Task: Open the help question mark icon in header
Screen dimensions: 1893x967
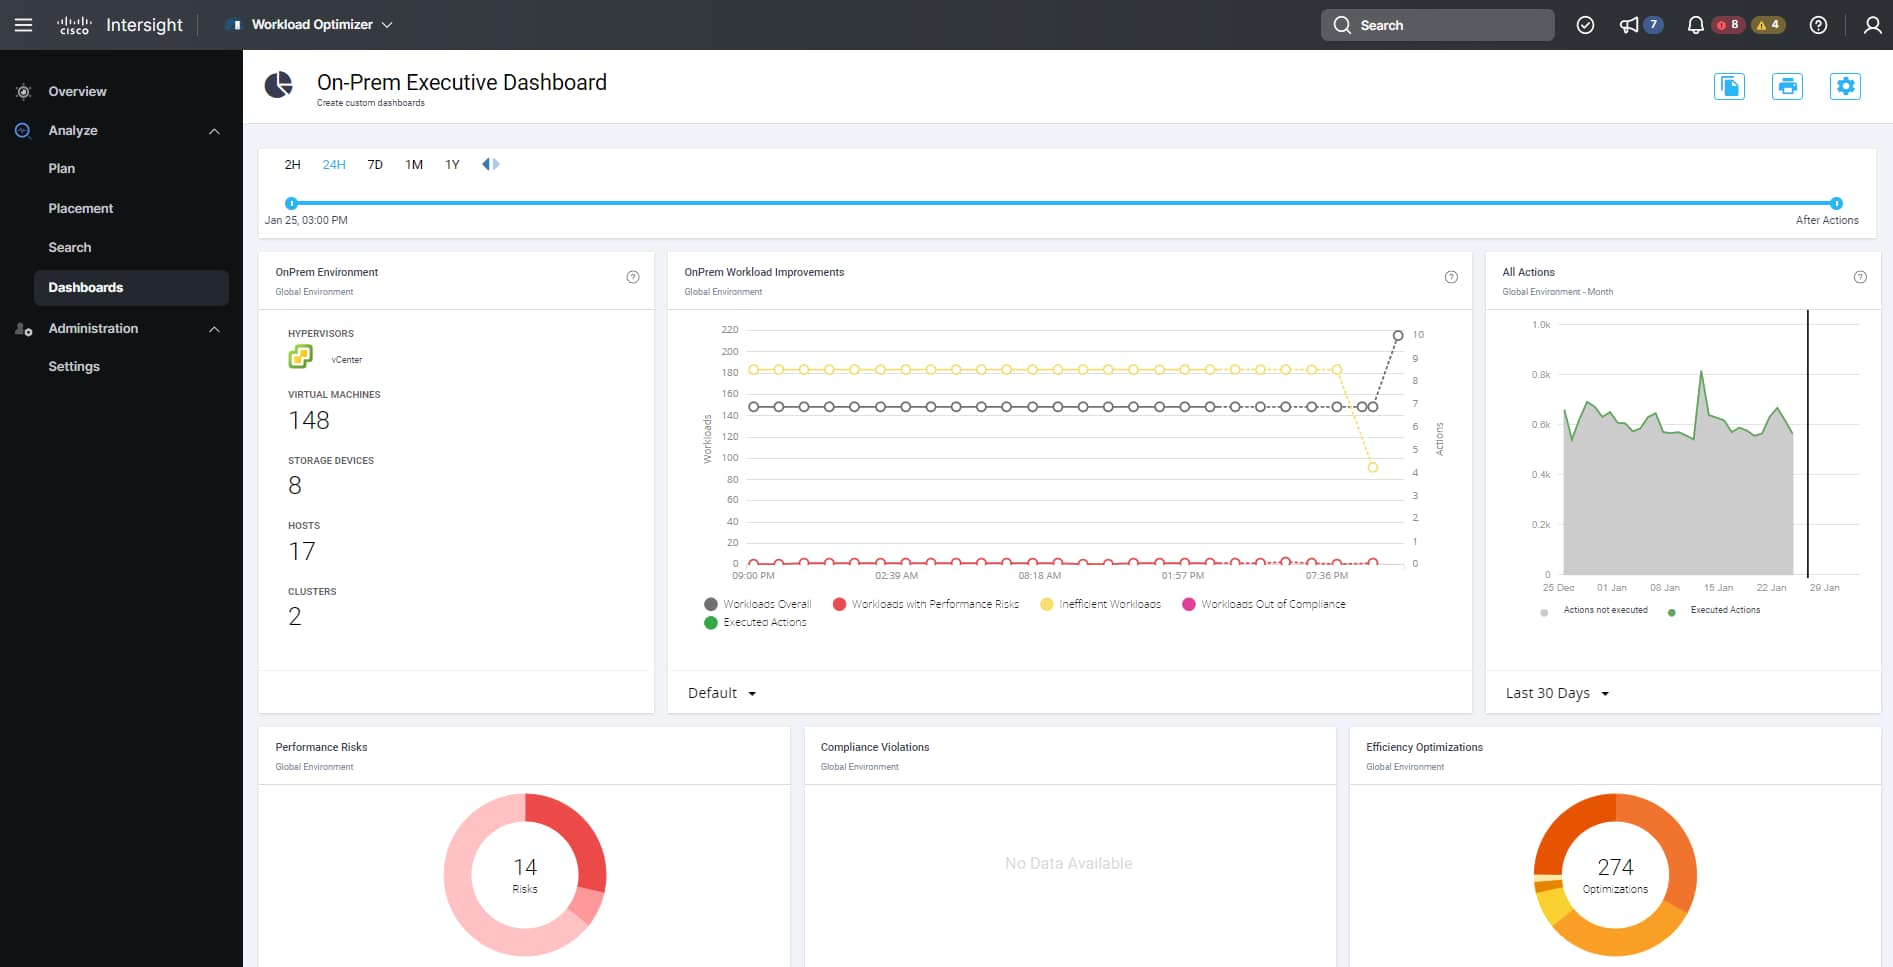Action: click(1818, 25)
